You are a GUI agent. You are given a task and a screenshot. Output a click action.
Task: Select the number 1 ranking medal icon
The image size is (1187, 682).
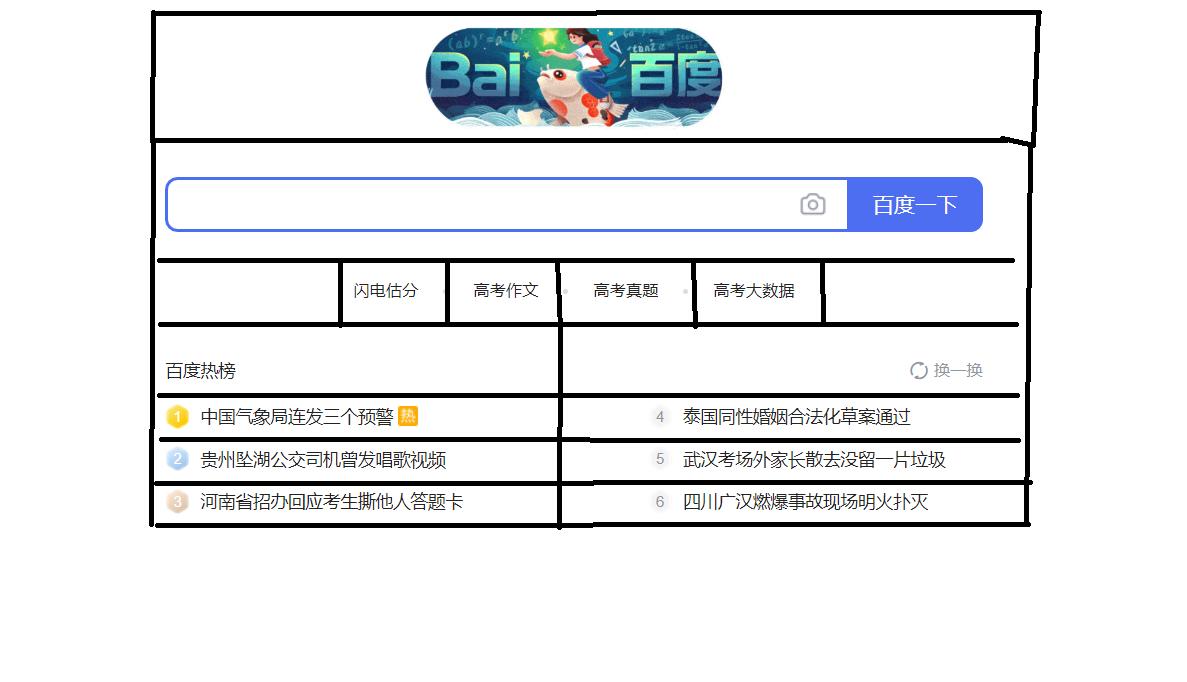pos(176,416)
